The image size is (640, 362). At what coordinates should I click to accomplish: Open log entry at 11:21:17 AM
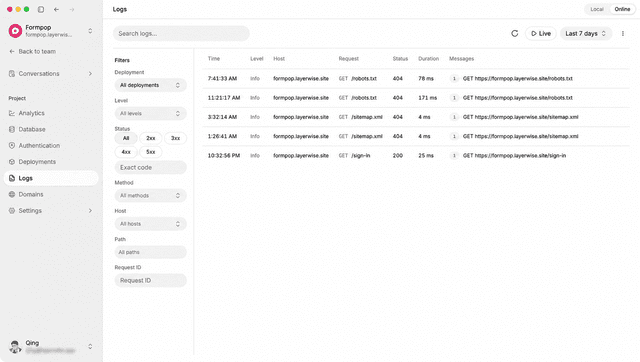pyautogui.click(x=416, y=98)
